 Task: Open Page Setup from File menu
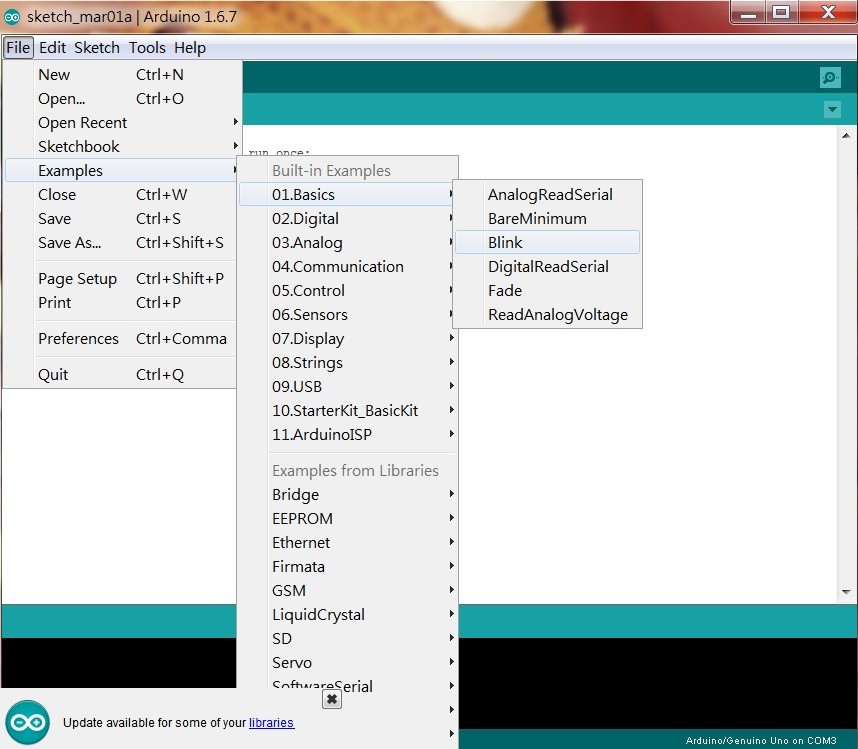coord(121,278)
